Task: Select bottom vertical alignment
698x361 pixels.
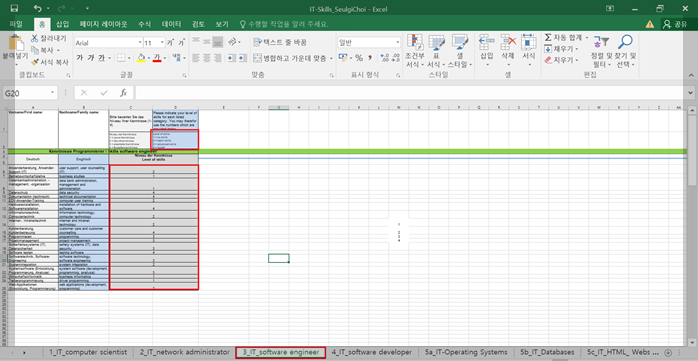Action: tap(217, 42)
